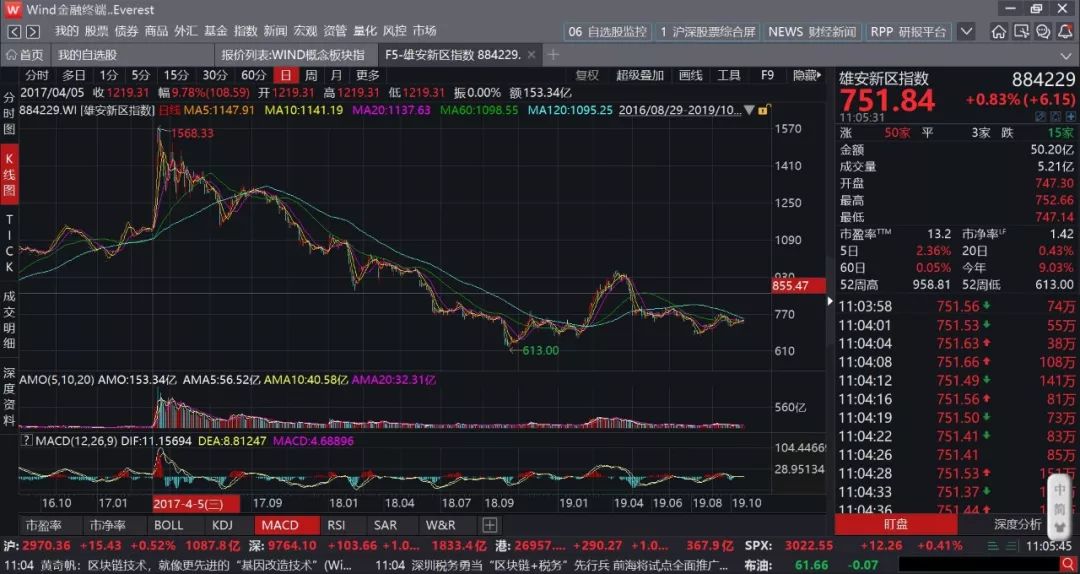This screenshot has width=1080, height=574.
Task: Select the 深度资料 vertical sidebar tab
Action: [x=9, y=396]
